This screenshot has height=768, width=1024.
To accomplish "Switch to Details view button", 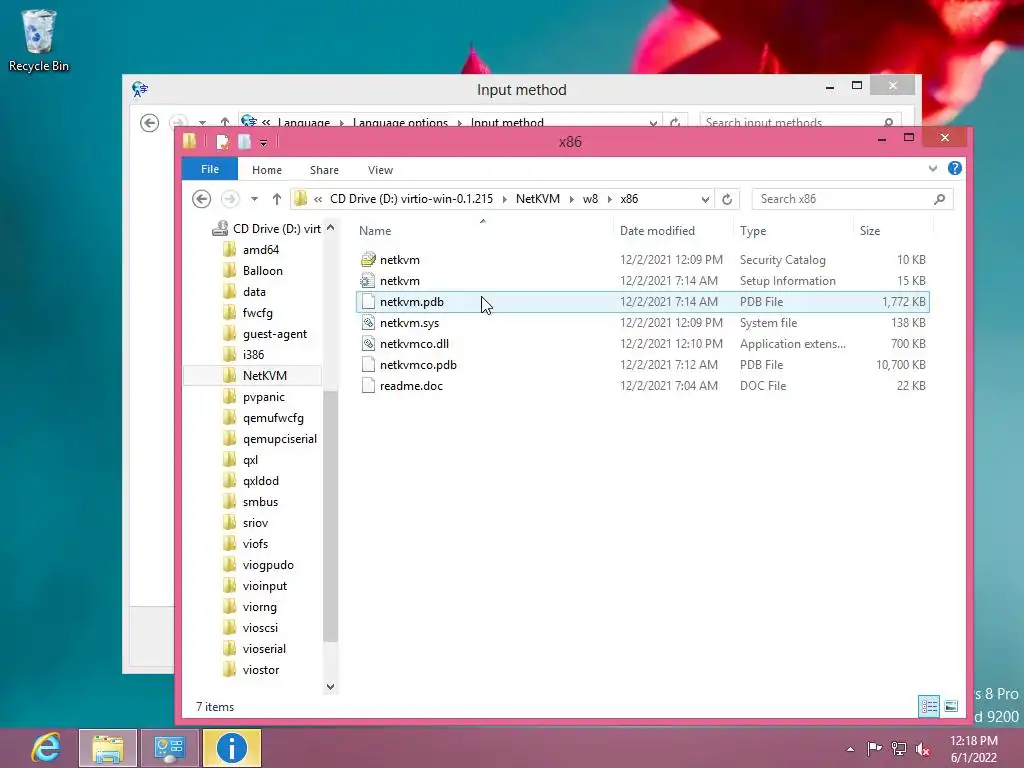I will pos(929,706).
